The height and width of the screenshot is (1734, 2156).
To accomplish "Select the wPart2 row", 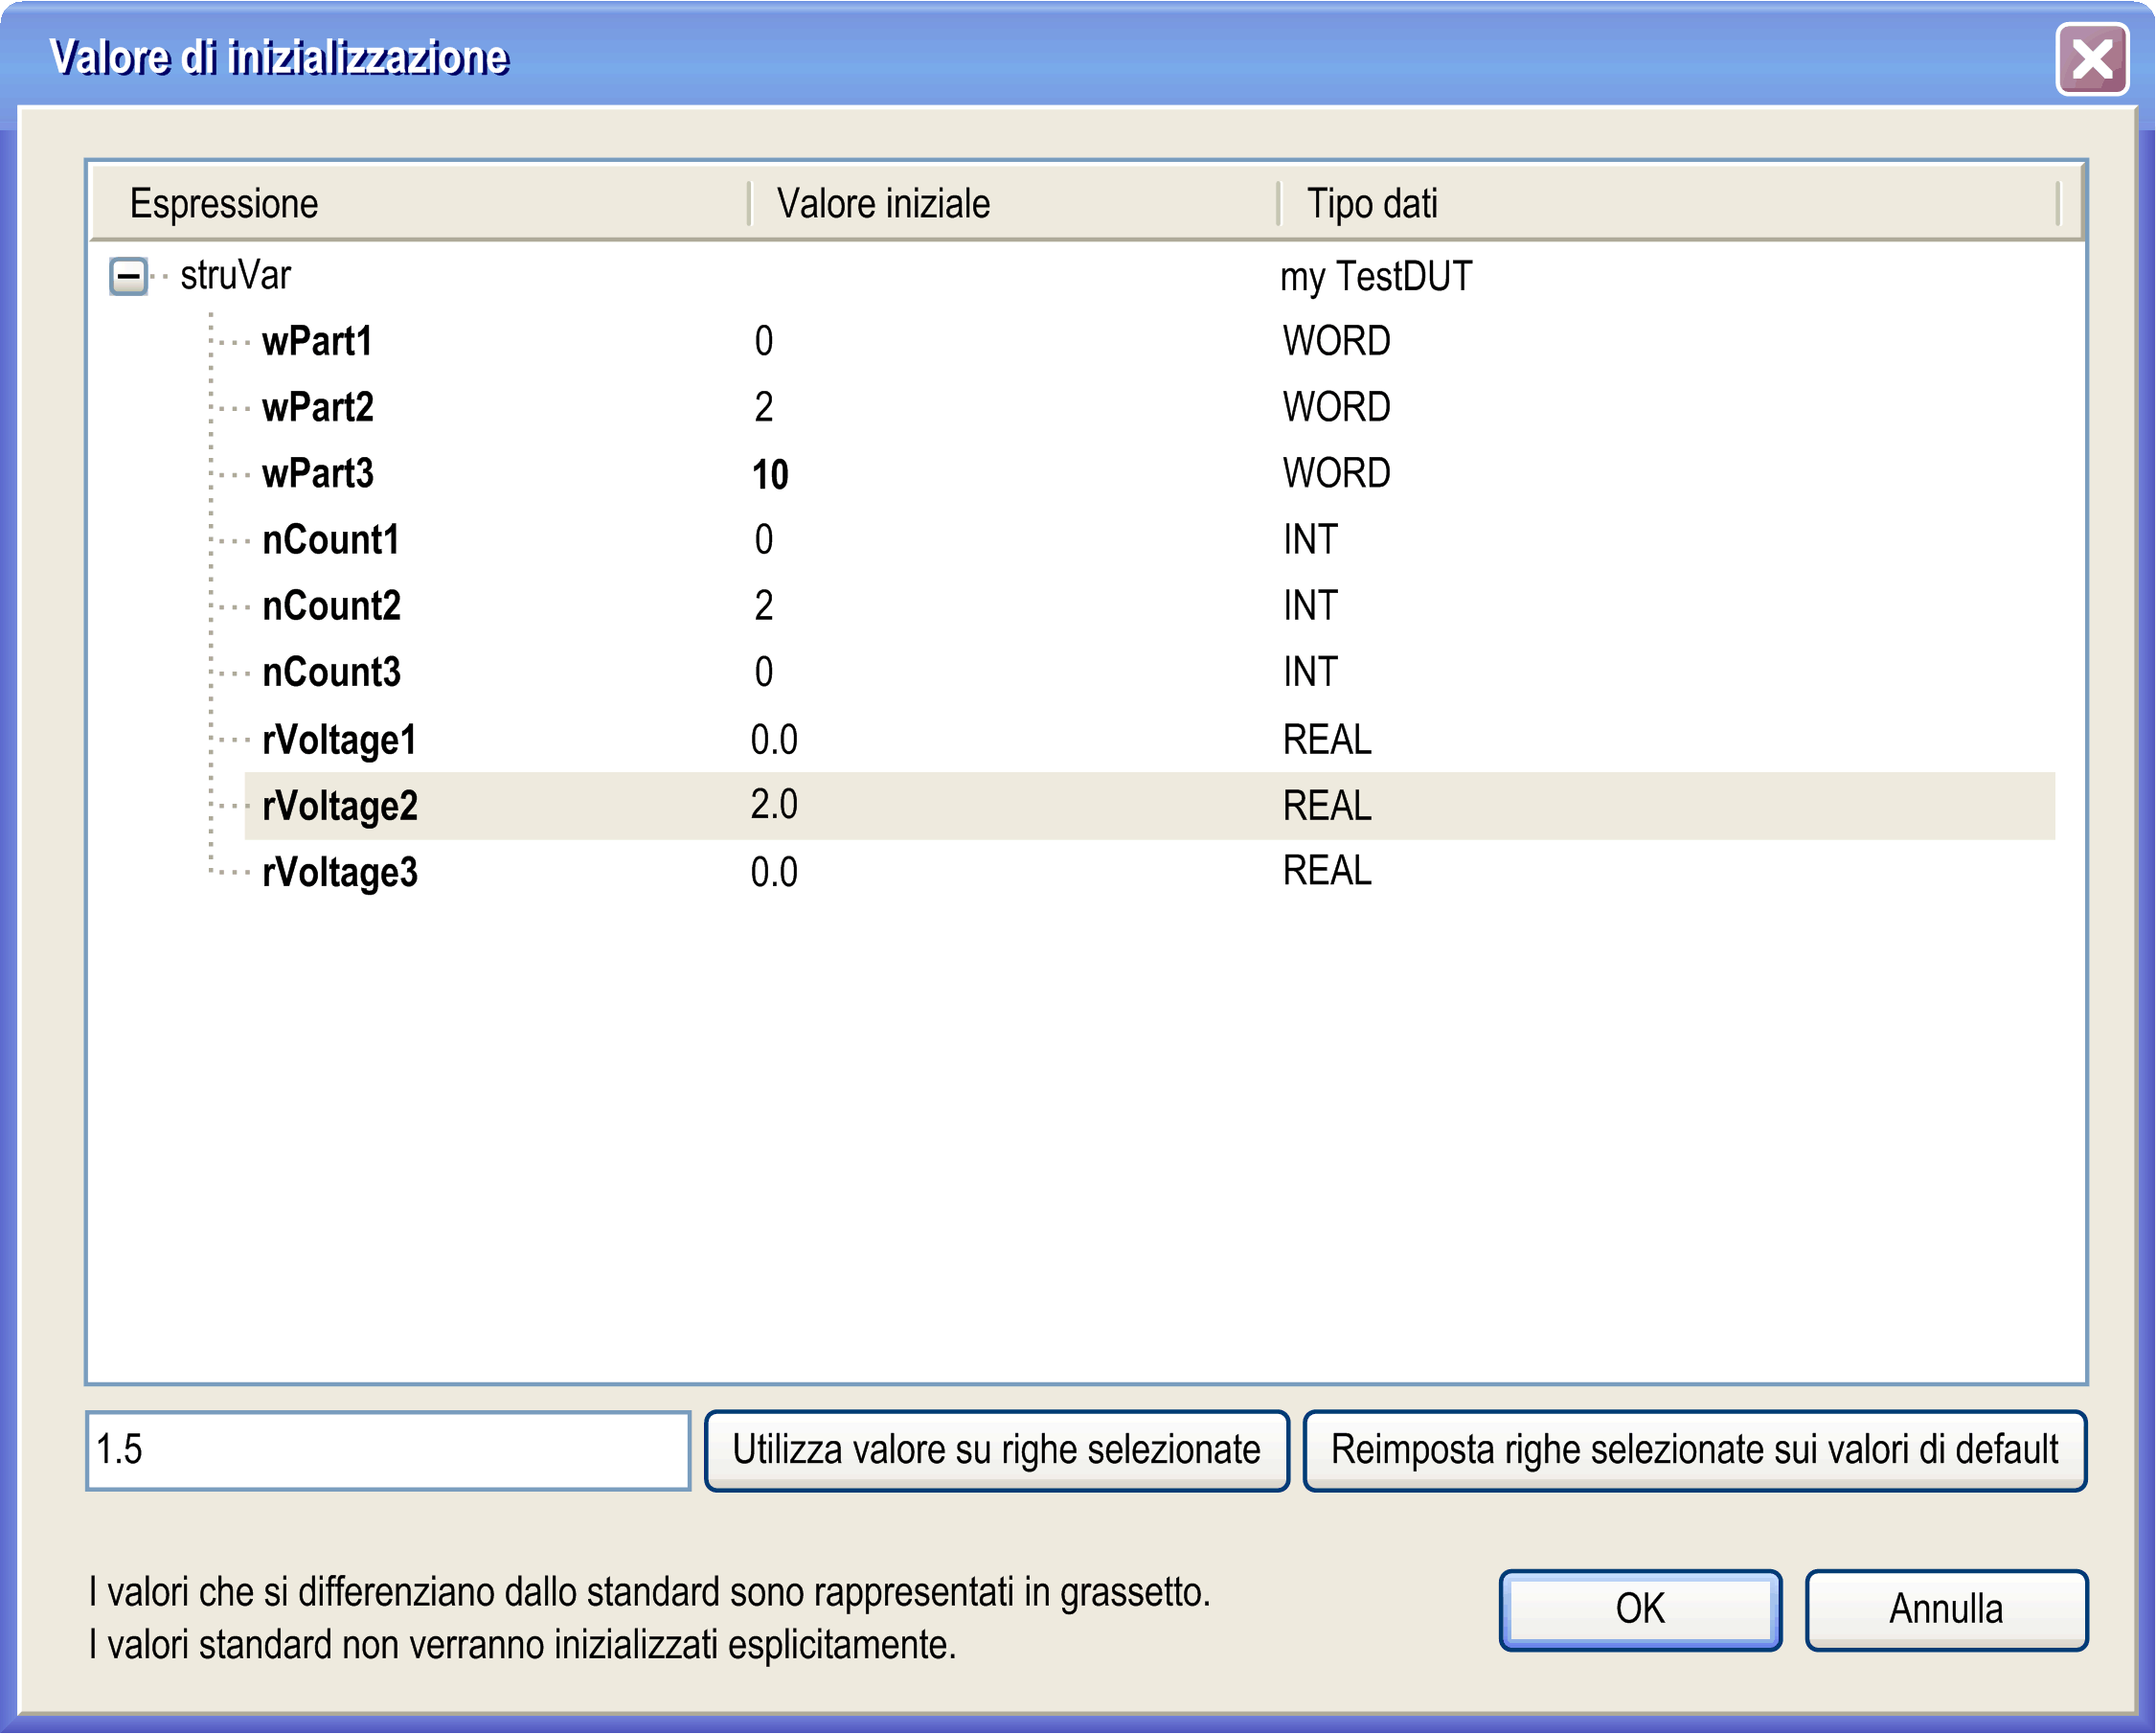I will click(x=317, y=408).
